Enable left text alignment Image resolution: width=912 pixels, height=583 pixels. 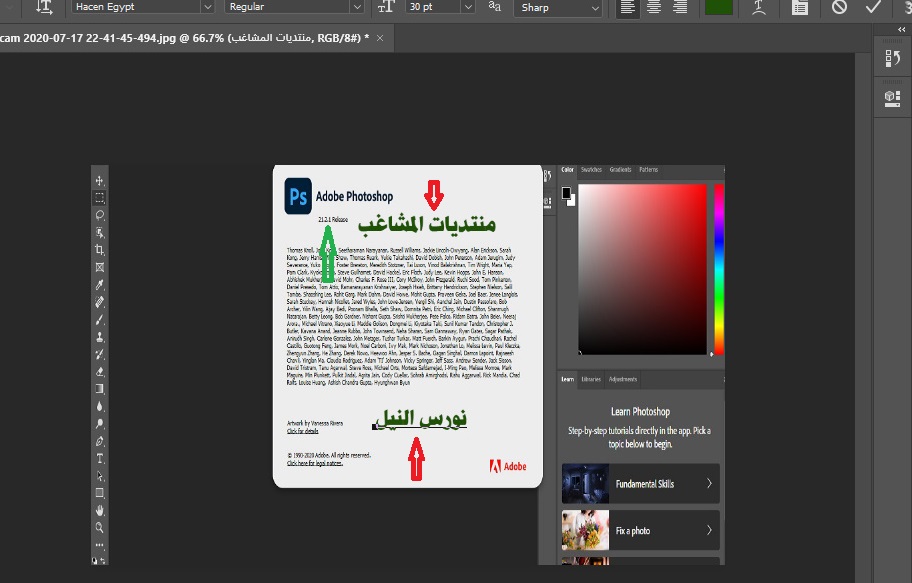click(x=628, y=7)
